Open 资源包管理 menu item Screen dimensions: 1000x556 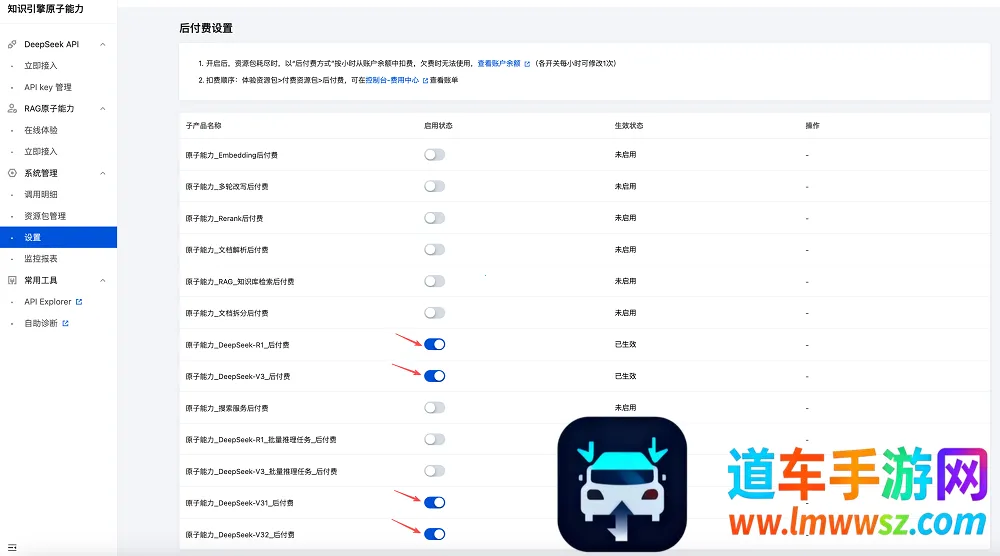45,216
